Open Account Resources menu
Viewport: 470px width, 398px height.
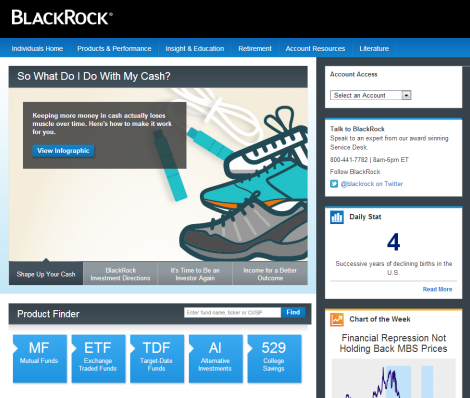[315, 49]
